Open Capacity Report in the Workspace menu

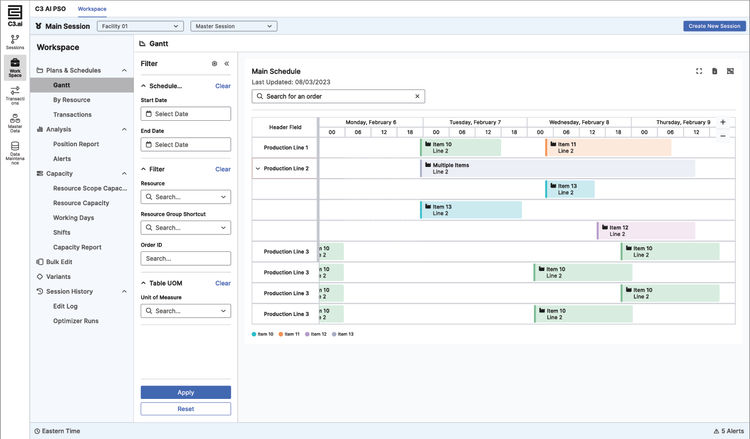click(77, 247)
